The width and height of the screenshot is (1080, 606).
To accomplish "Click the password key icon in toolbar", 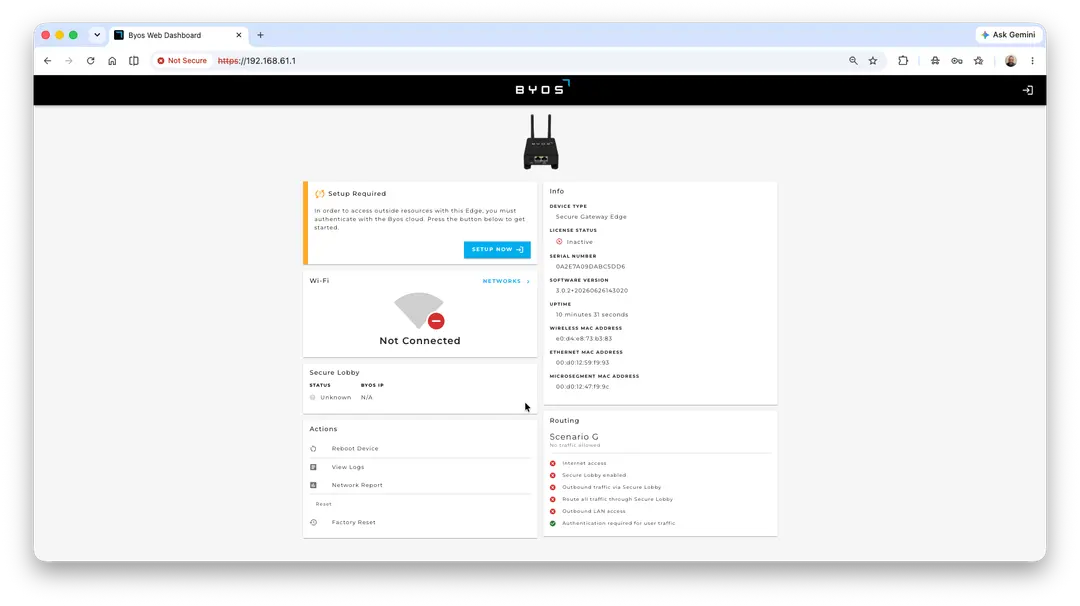I will pos(957,61).
